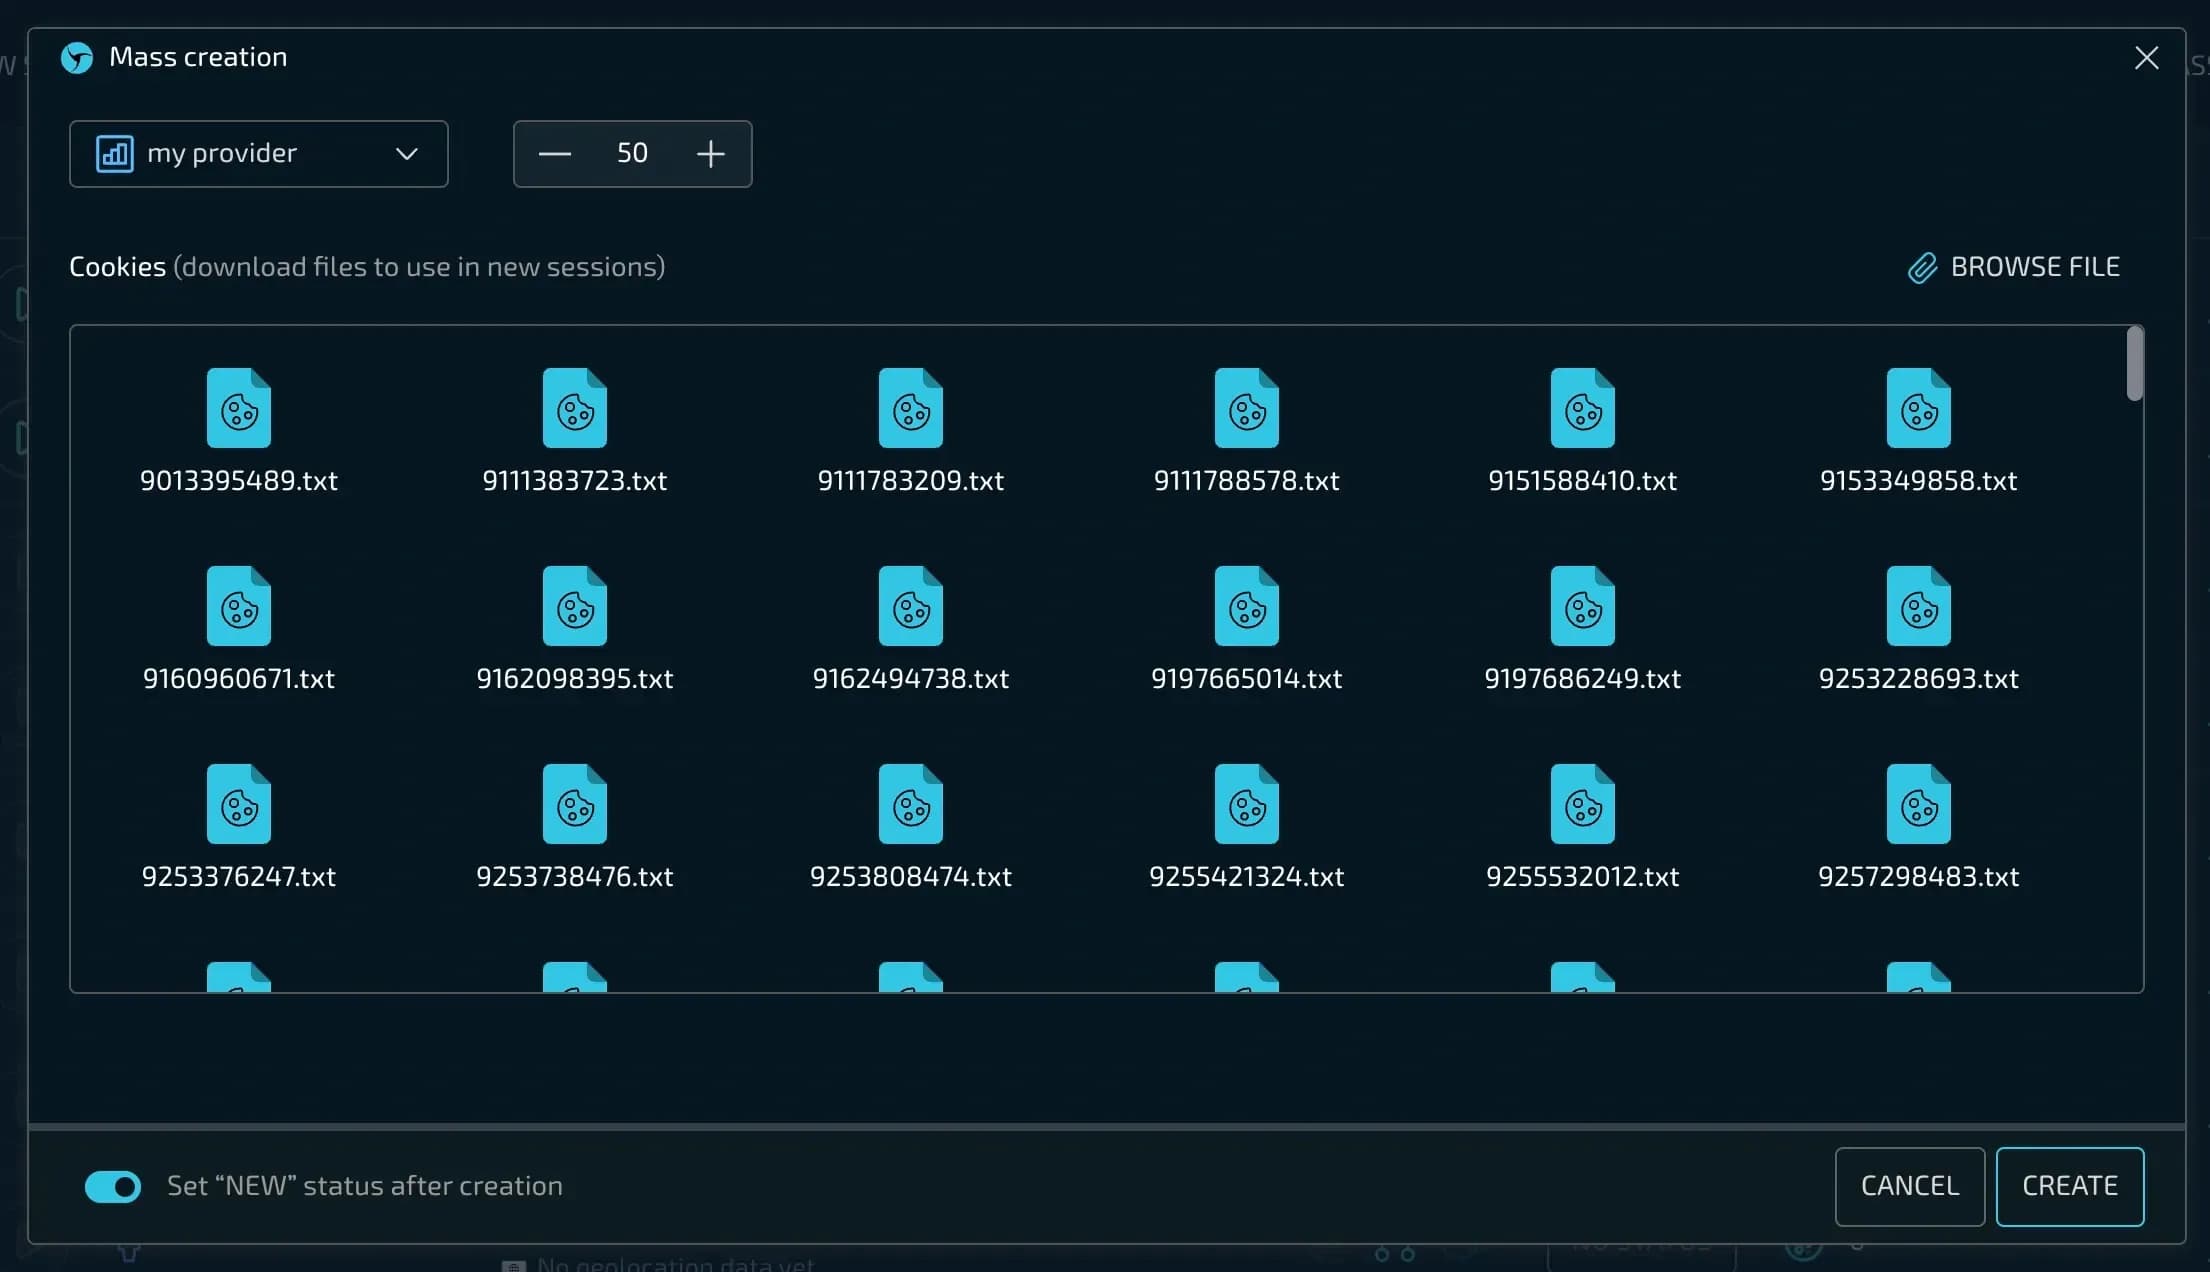Viewport: 2210px width, 1272px height.
Task: Click the cookies list vertical scrollbar
Action: pos(2134,364)
